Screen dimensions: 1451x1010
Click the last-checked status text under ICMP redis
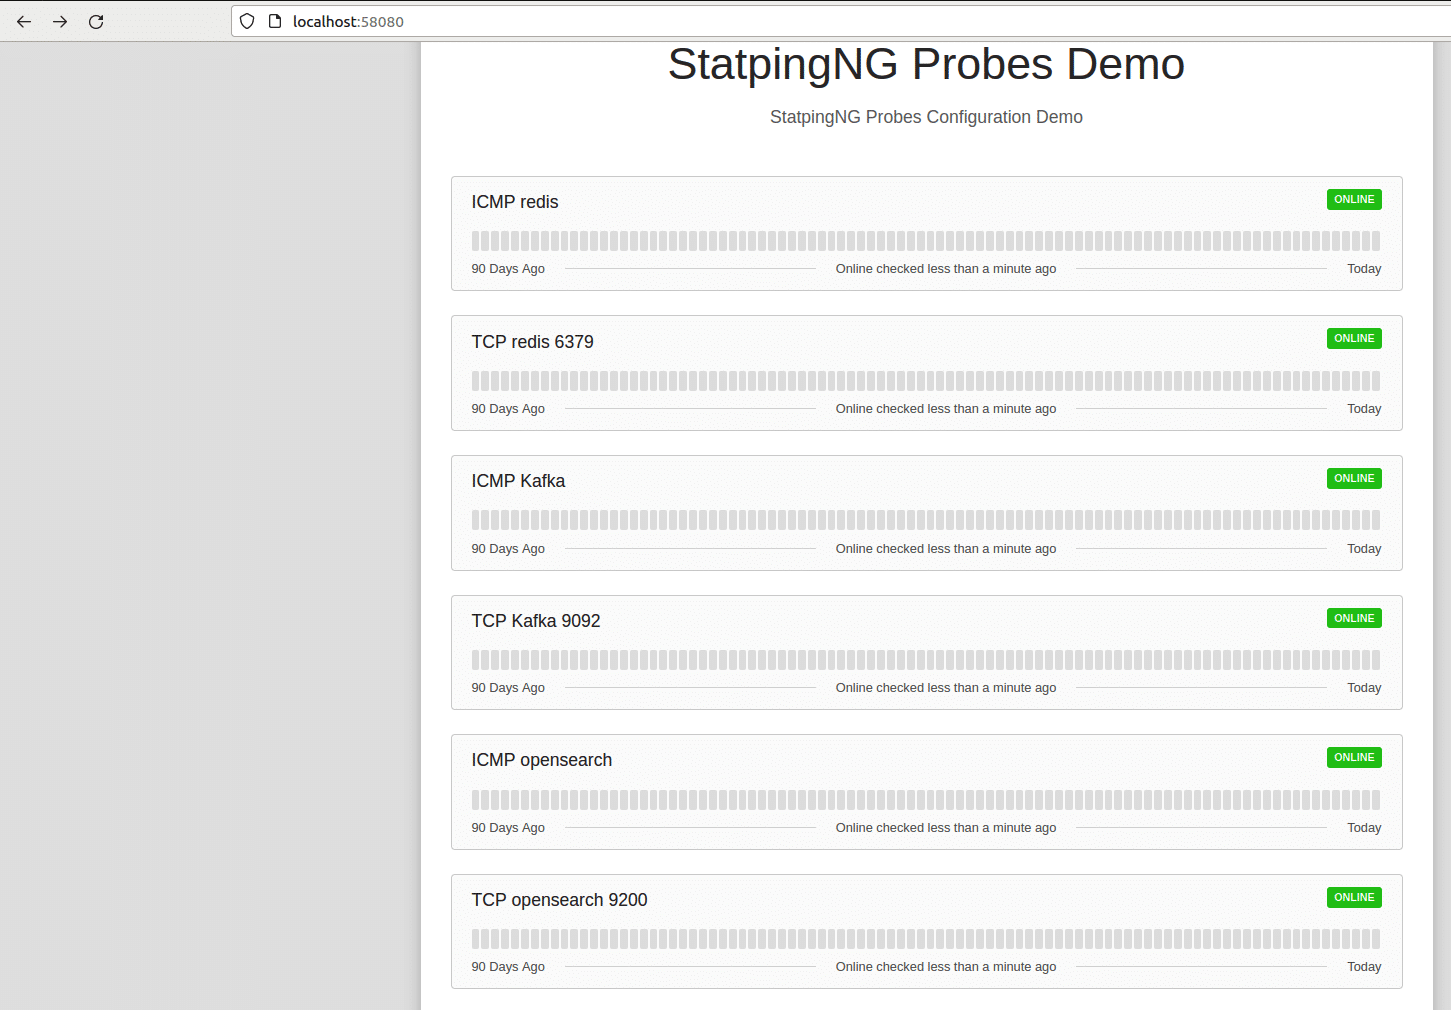[x=946, y=269]
